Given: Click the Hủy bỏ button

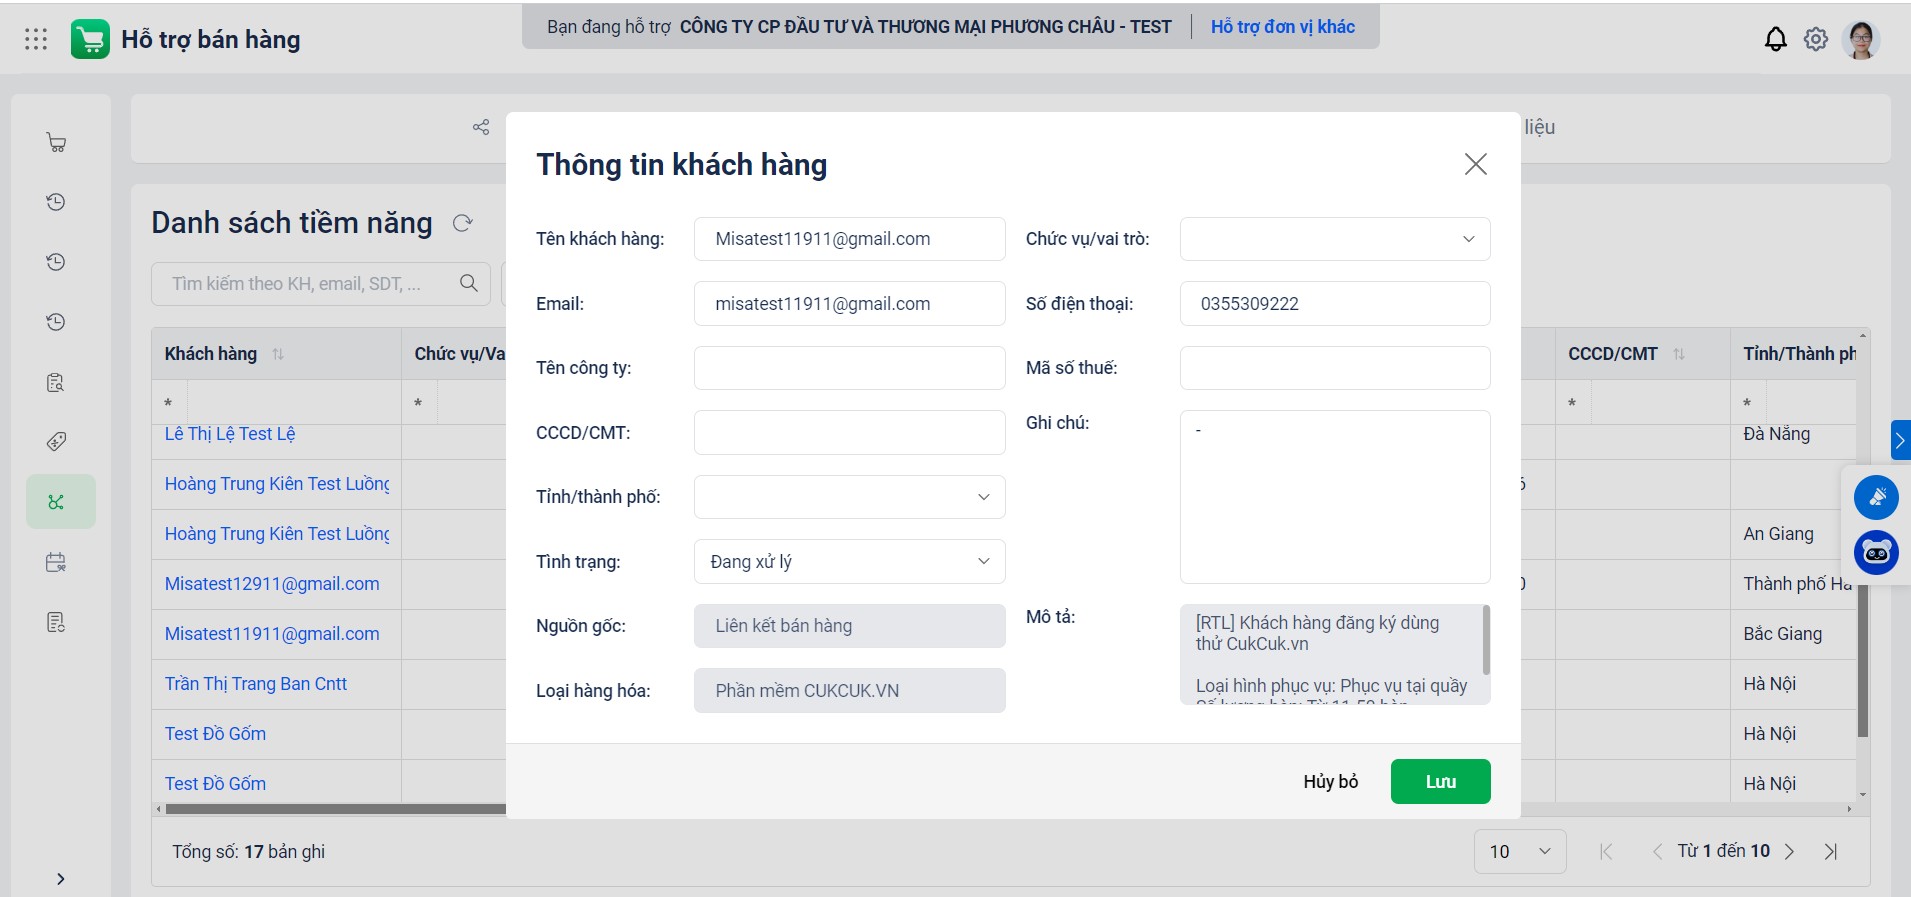Looking at the screenshot, I should tap(1330, 781).
